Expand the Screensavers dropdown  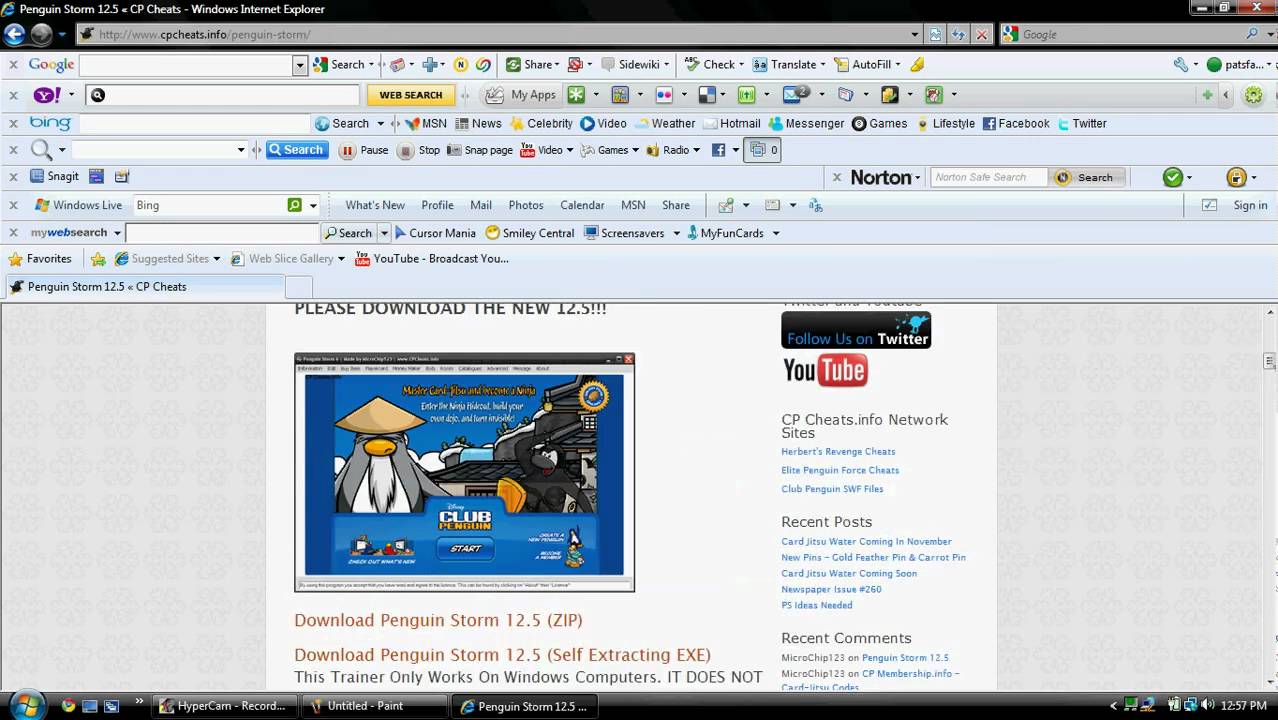[676, 233]
